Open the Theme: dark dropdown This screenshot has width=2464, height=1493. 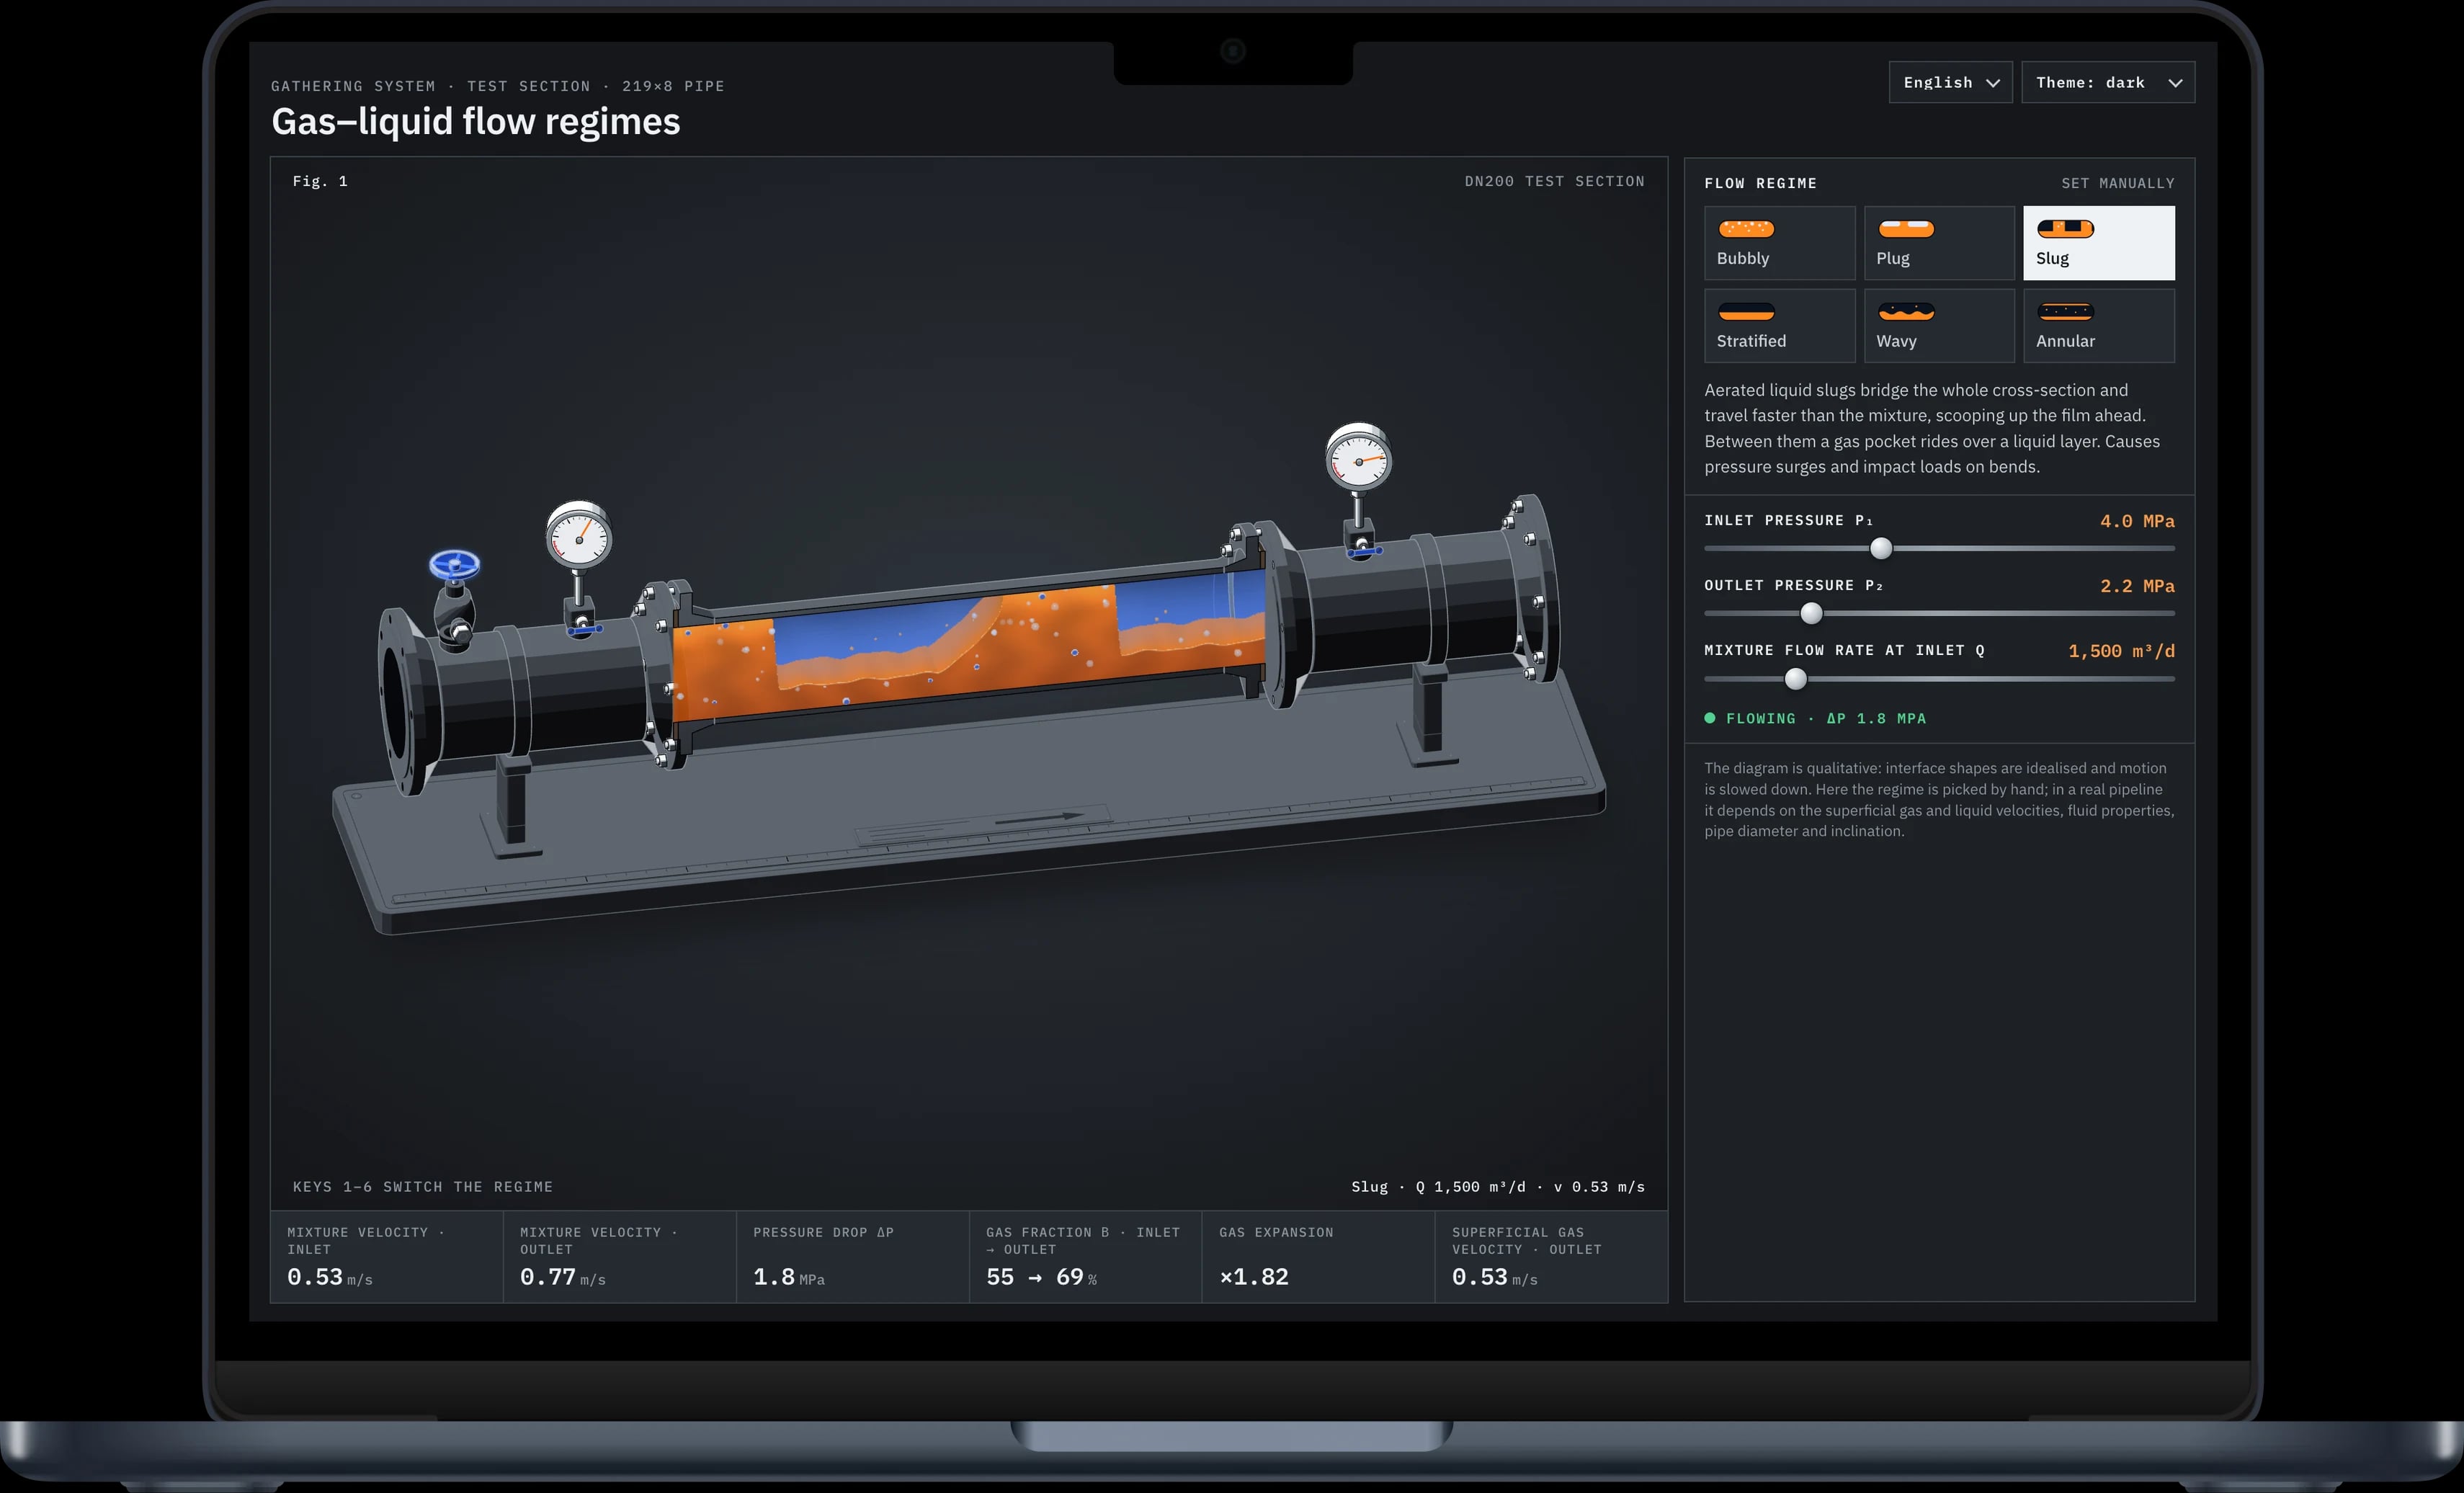click(x=2108, y=82)
